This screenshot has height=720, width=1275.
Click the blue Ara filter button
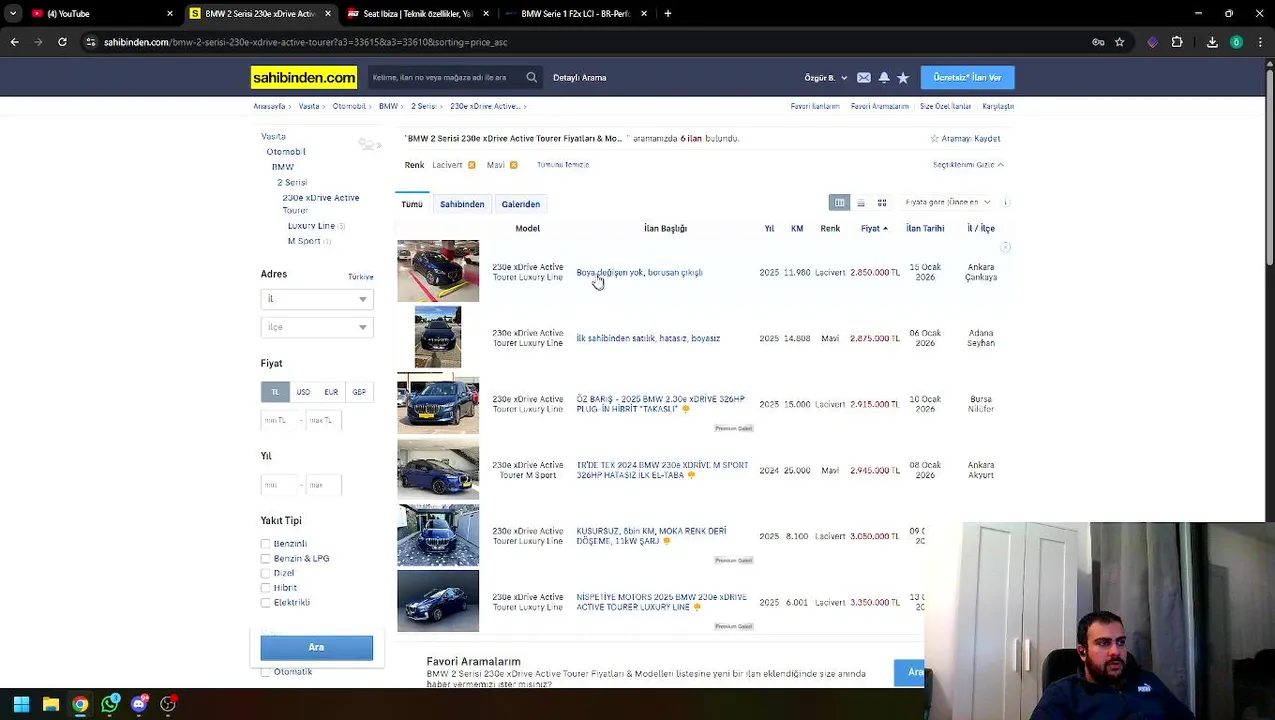pyautogui.click(x=317, y=648)
